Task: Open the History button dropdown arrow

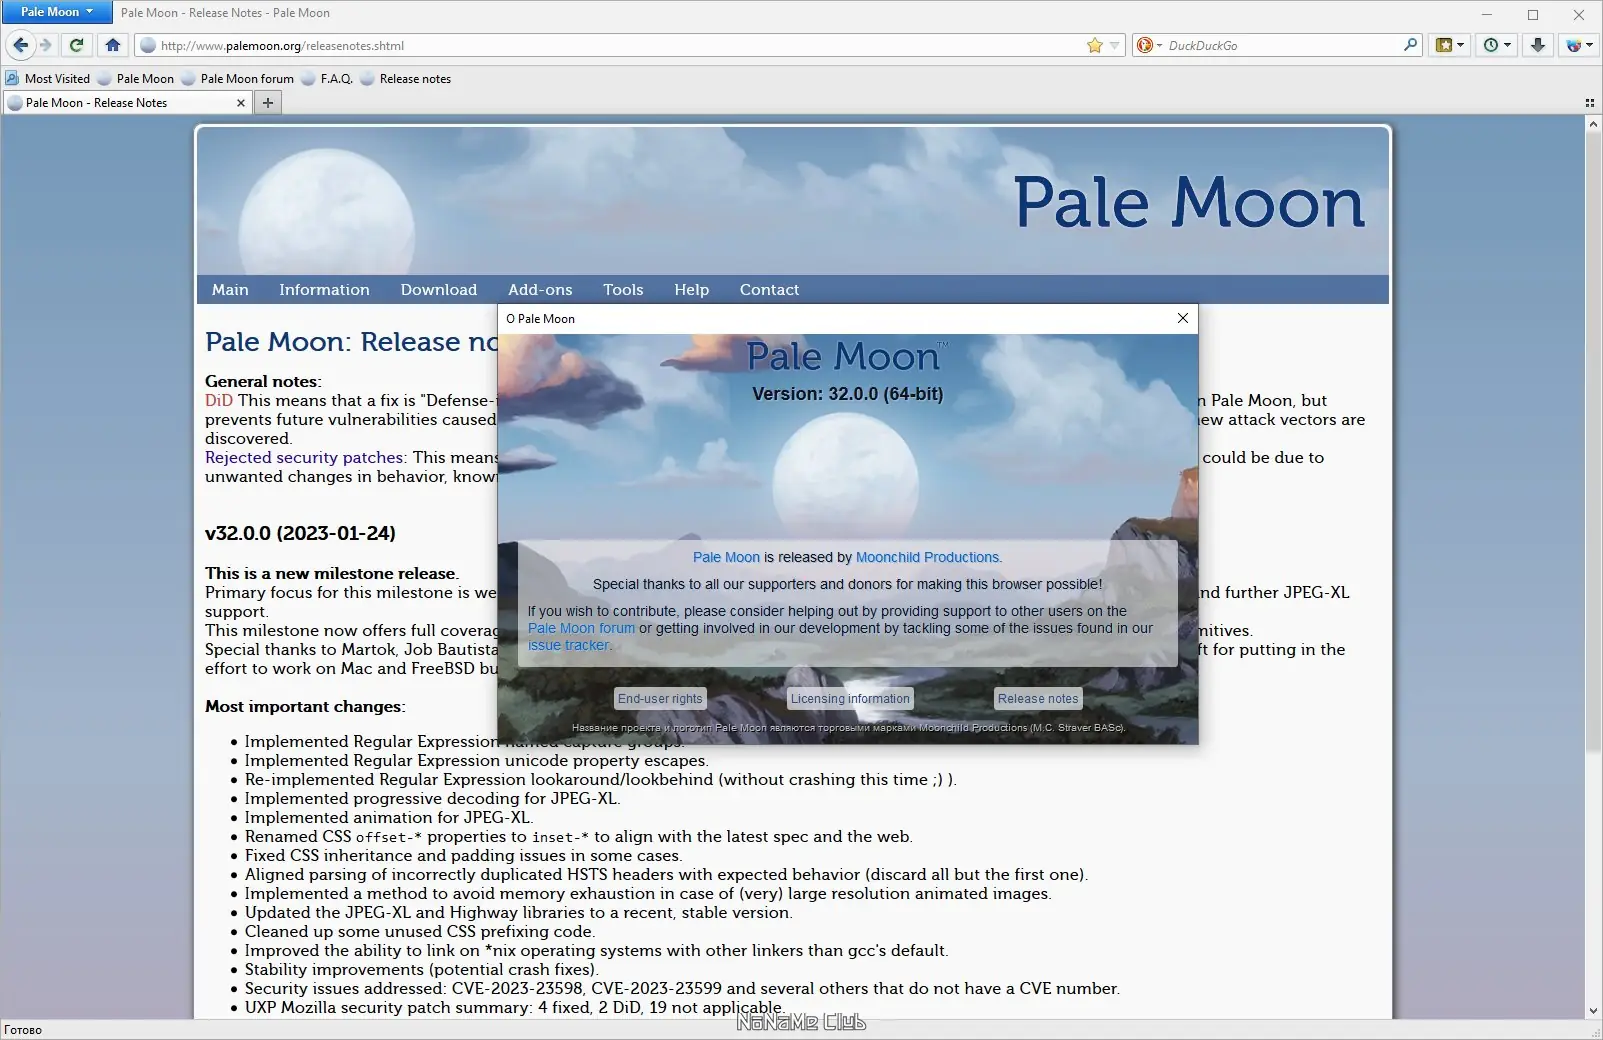Action: 1507,45
